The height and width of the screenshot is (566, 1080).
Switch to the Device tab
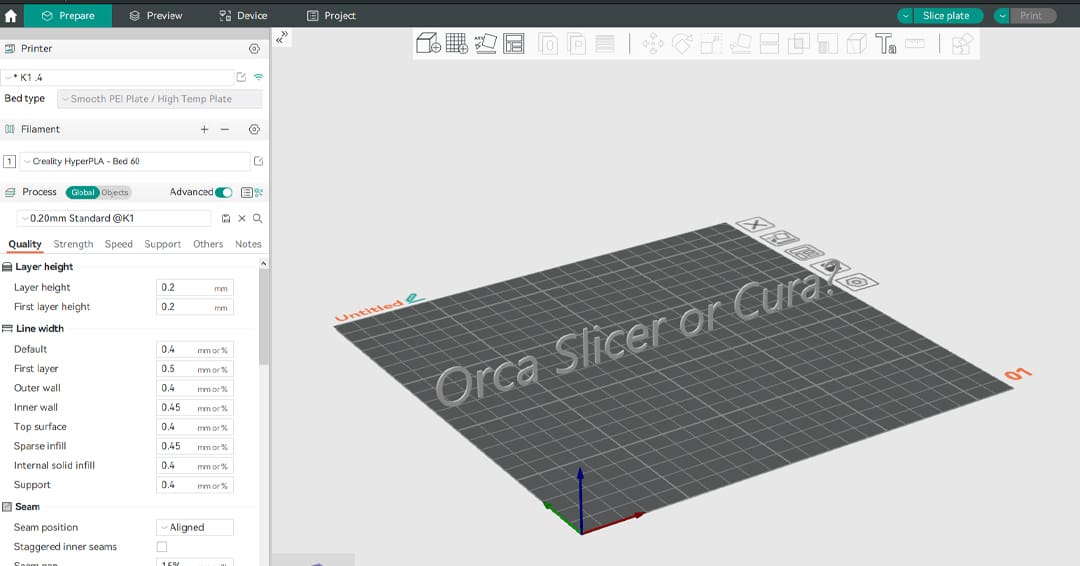[x=243, y=15]
